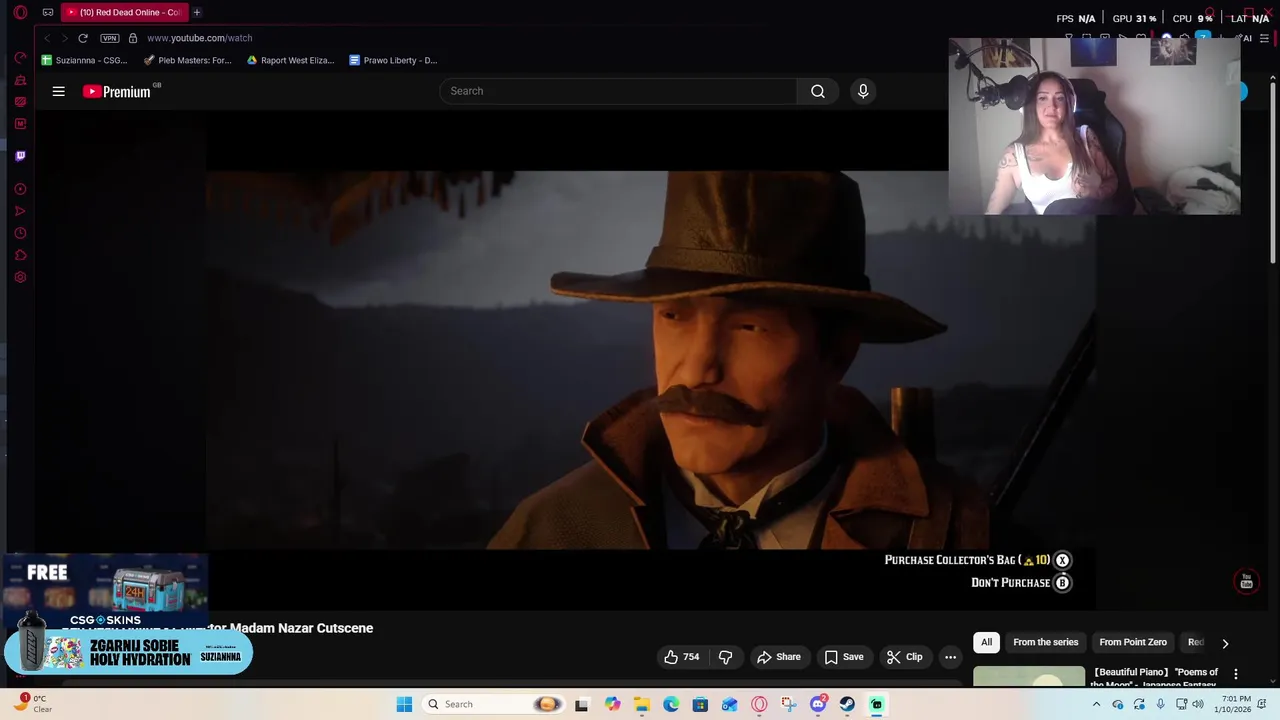The height and width of the screenshot is (720, 1280).
Task: Open Beautiful Piano recommended video
Action: point(1096,676)
